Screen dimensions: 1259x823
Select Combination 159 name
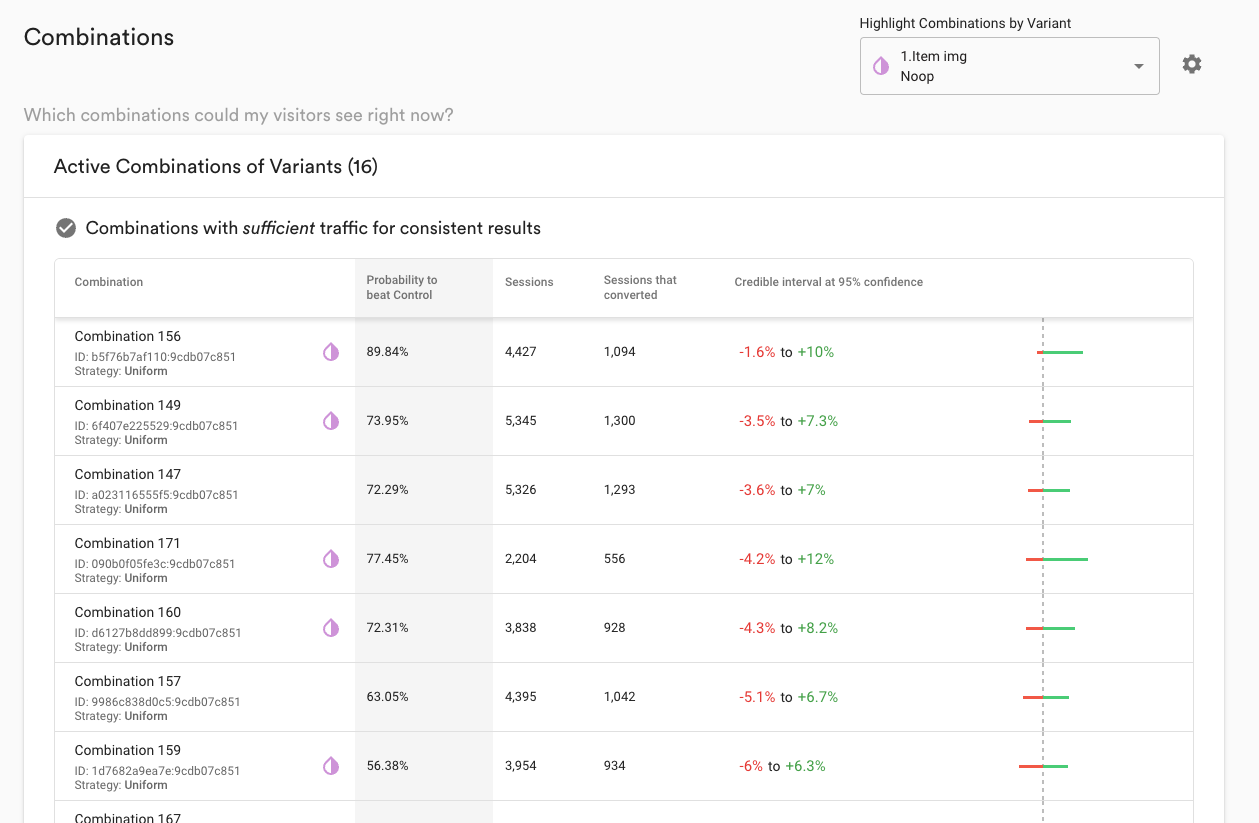[128, 750]
